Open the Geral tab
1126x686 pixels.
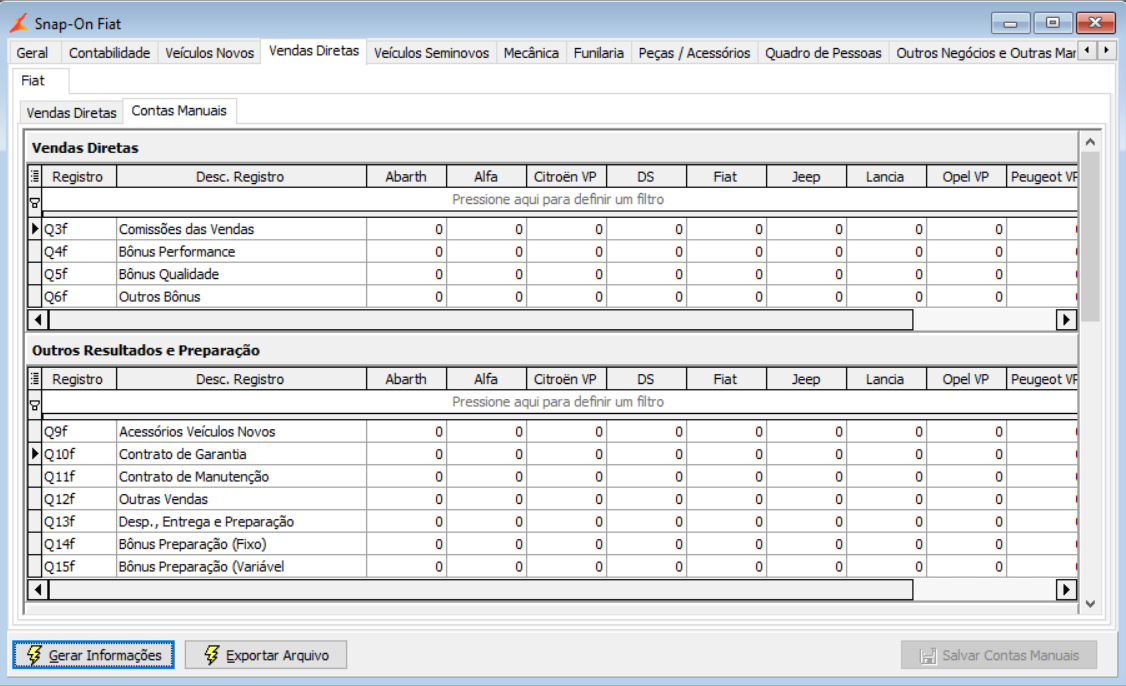(x=32, y=53)
